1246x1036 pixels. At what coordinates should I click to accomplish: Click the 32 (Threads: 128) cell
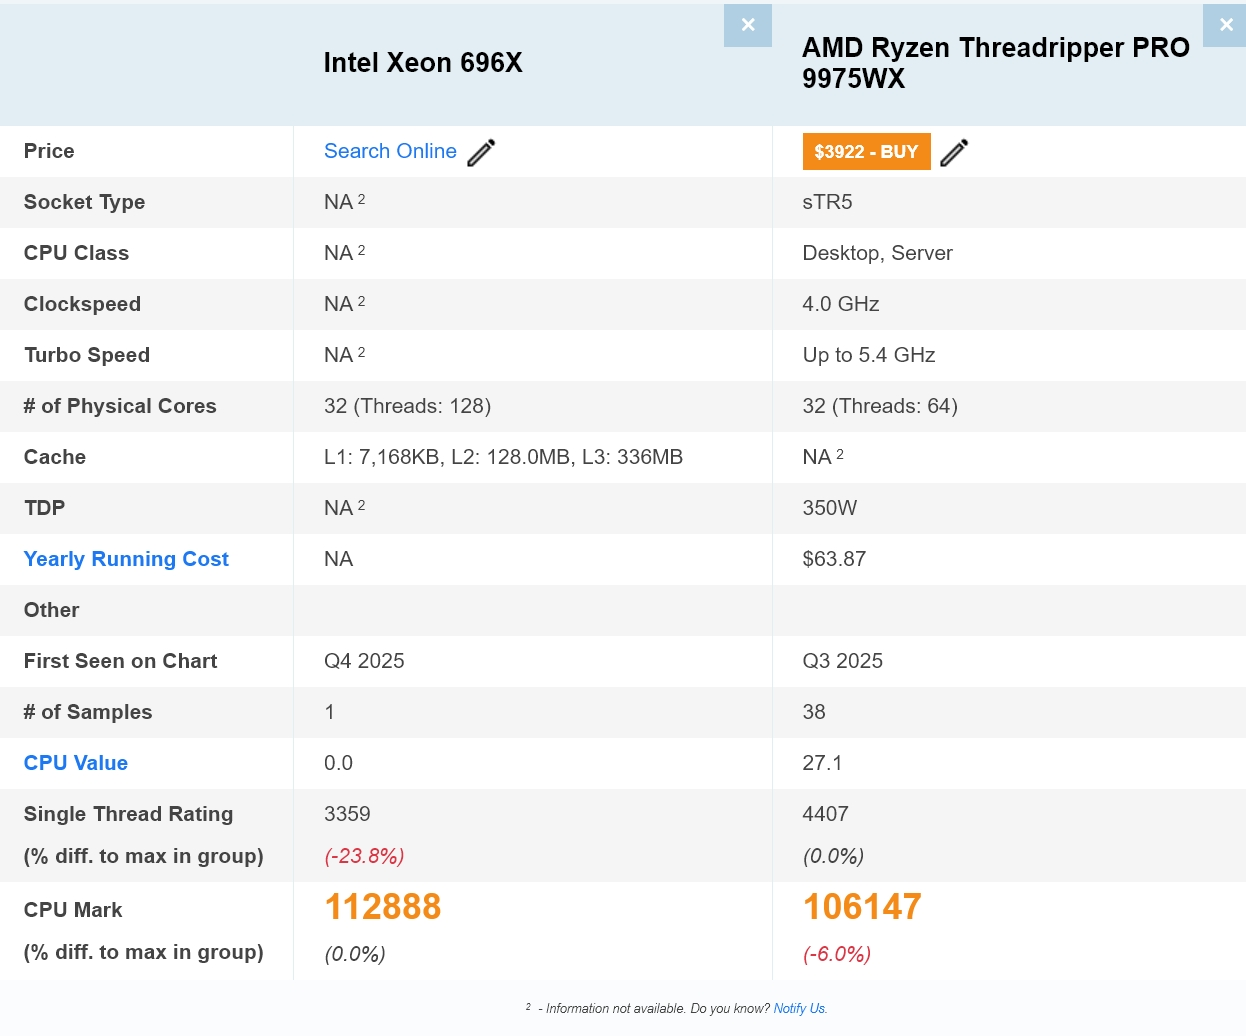click(408, 406)
